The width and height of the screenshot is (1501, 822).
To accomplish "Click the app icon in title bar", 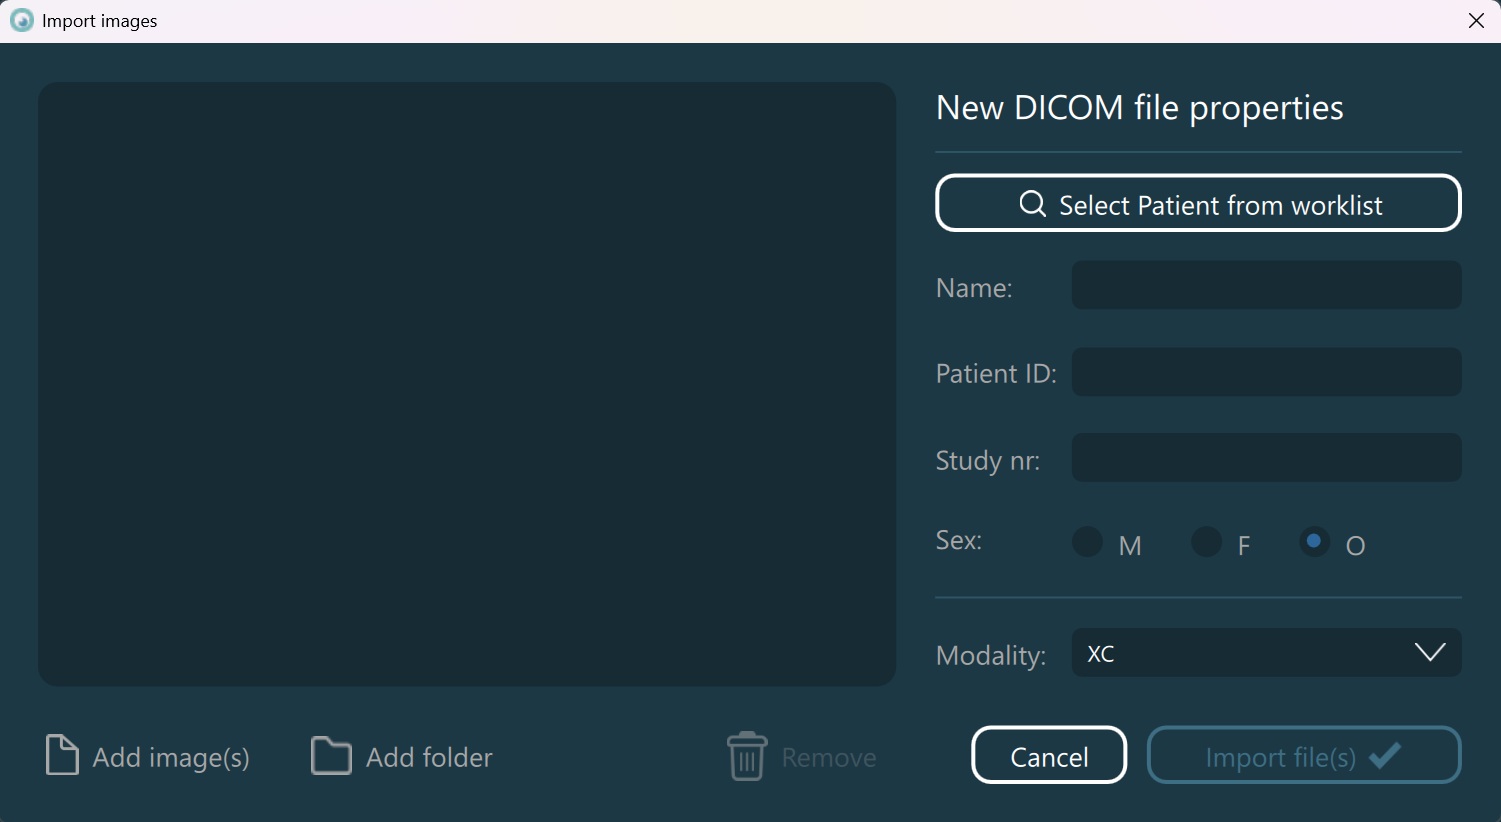I will click(x=21, y=21).
